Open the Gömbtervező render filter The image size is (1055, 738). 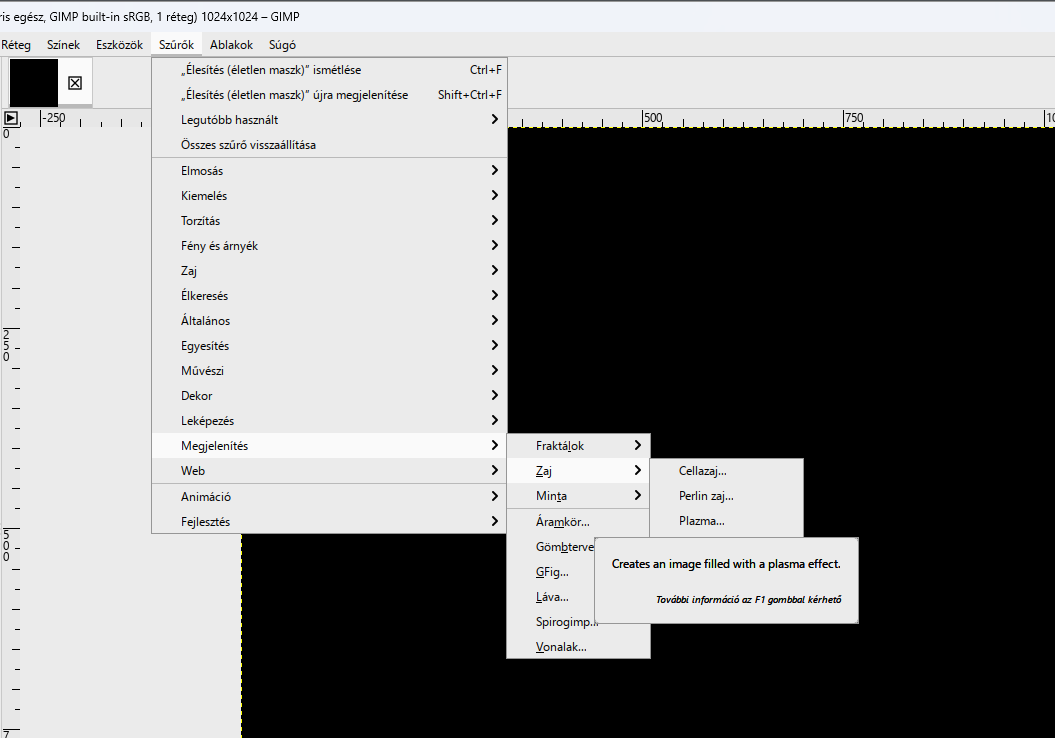(552, 547)
